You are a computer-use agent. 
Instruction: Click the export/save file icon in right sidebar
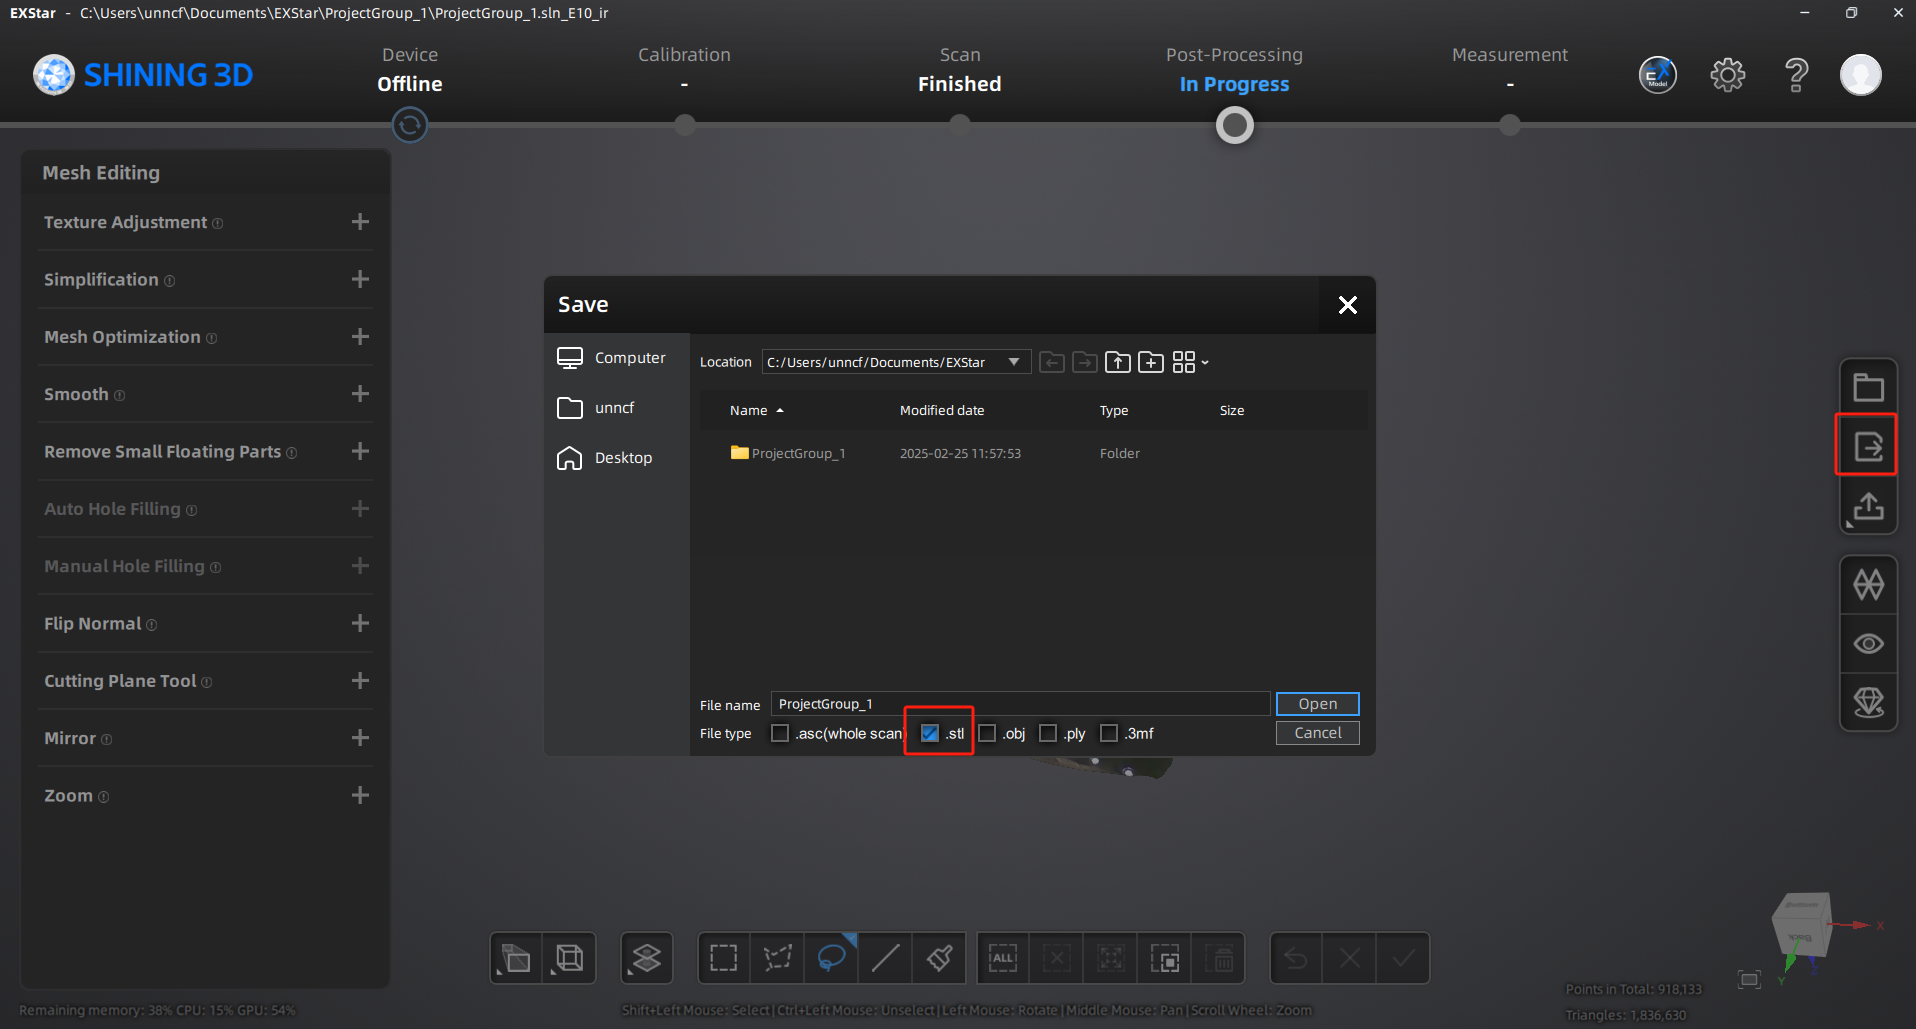[1867, 446]
